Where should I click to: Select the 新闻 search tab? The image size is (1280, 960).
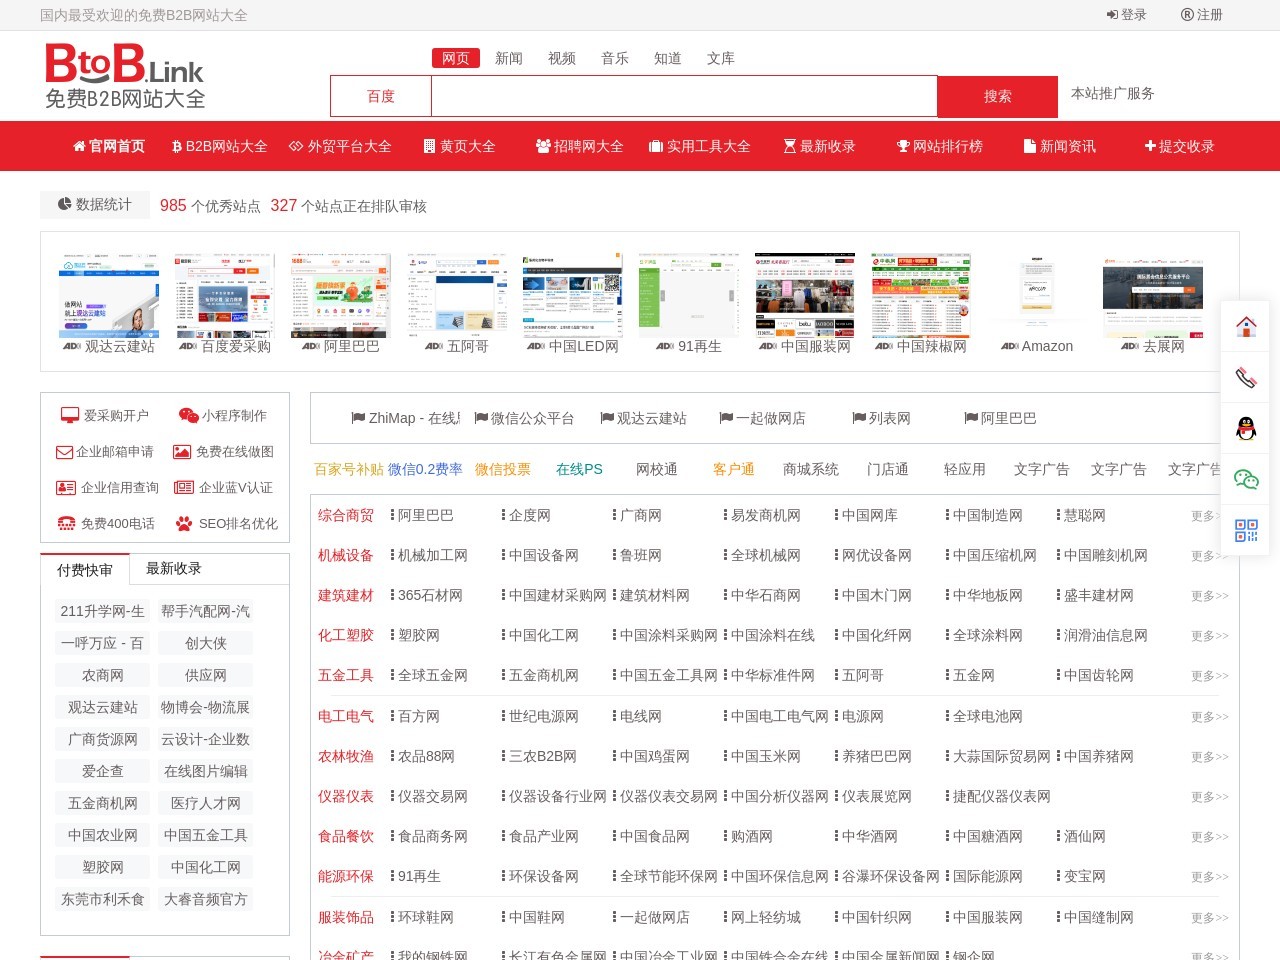click(x=509, y=59)
